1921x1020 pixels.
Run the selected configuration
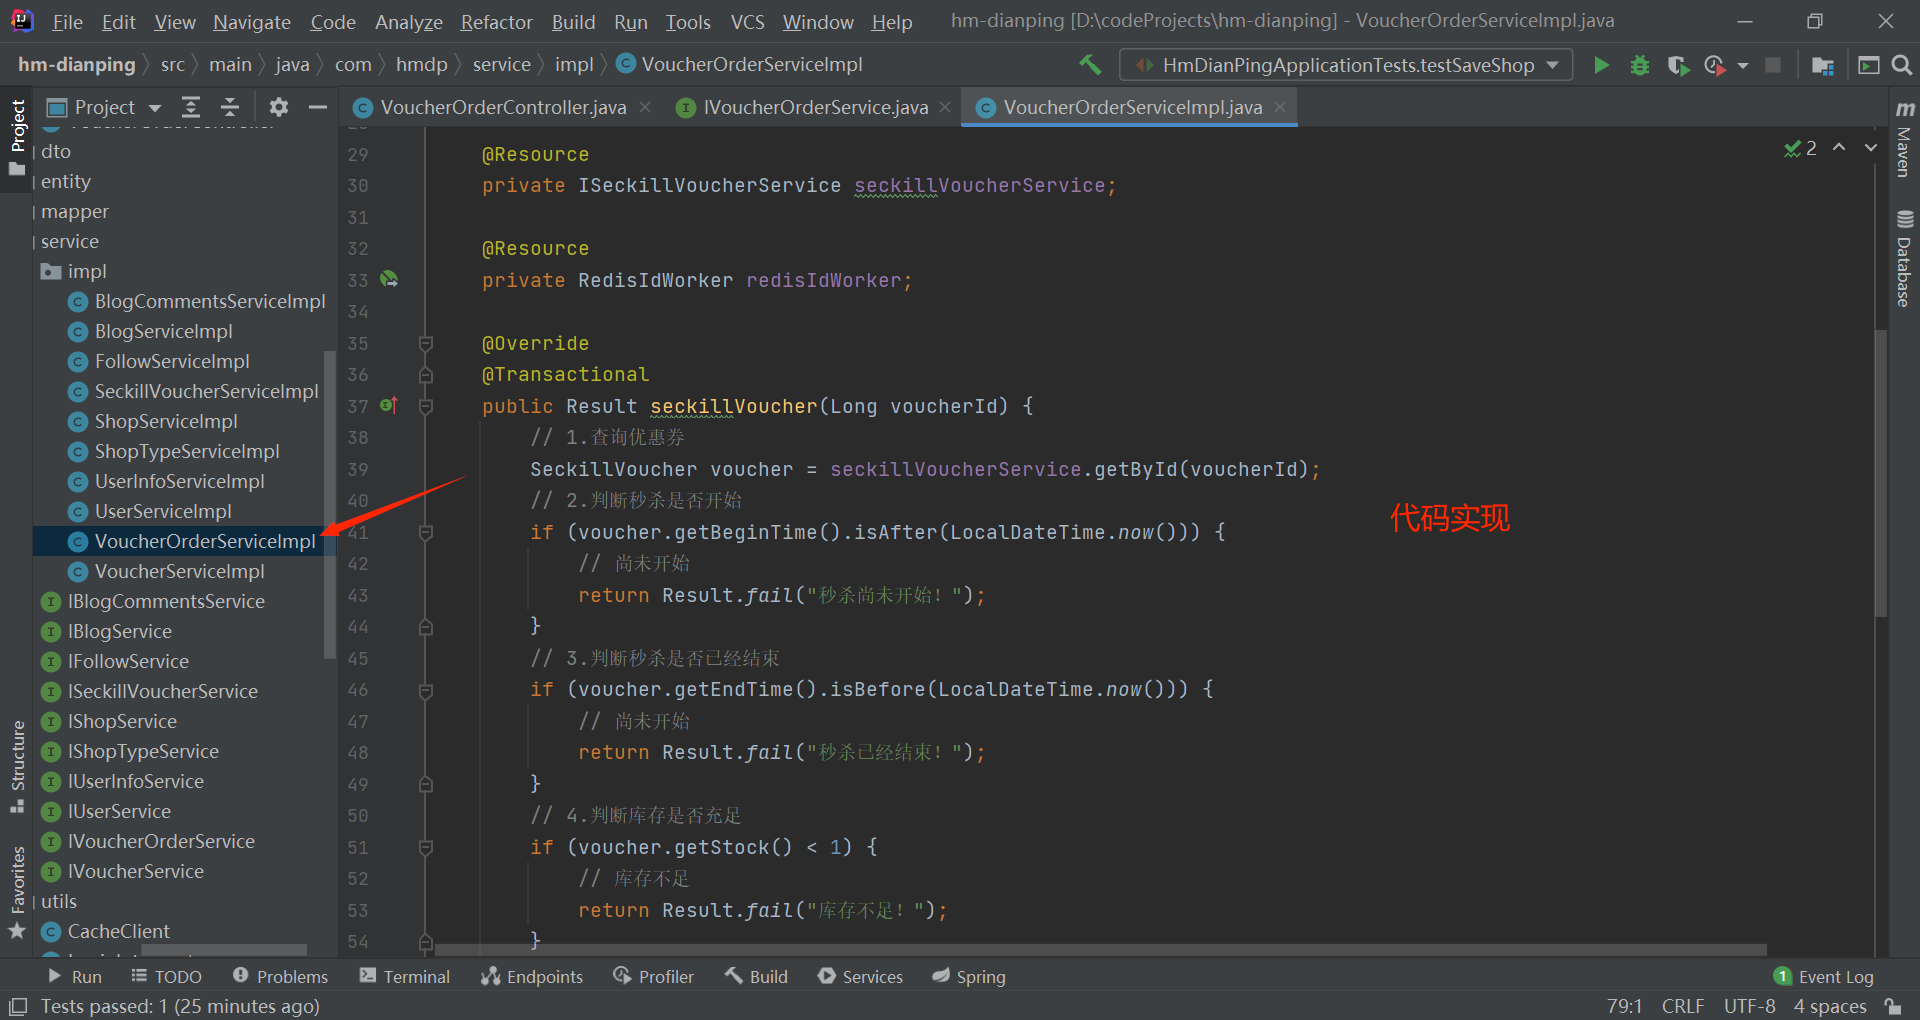(x=1601, y=65)
